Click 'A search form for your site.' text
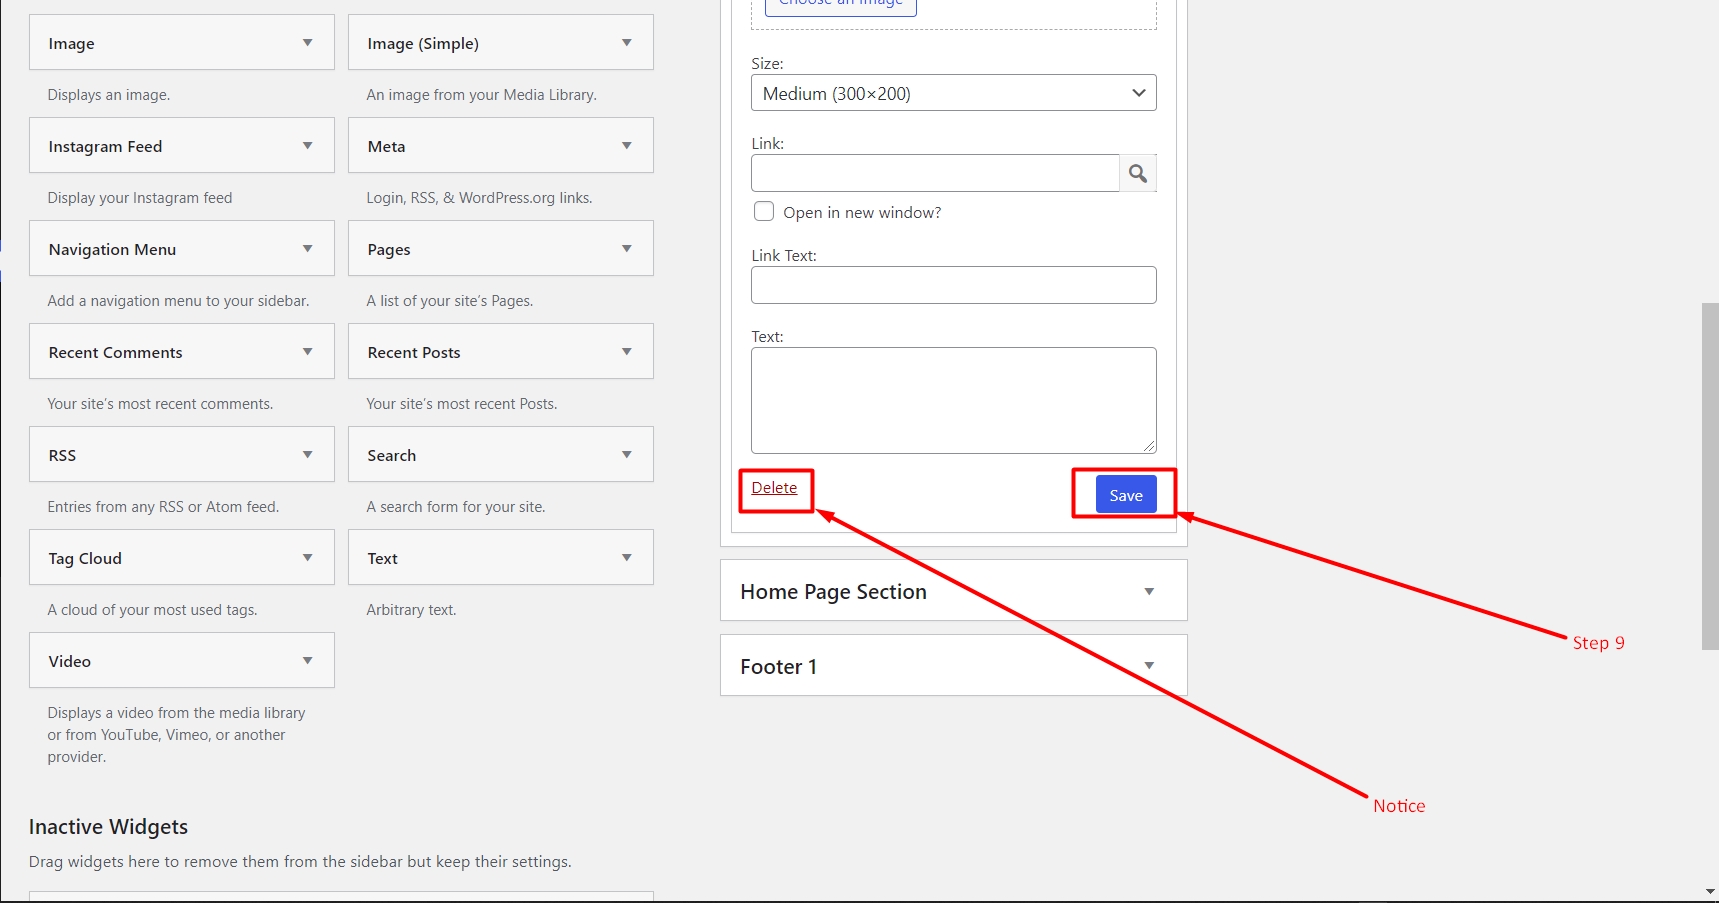 point(456,507)
